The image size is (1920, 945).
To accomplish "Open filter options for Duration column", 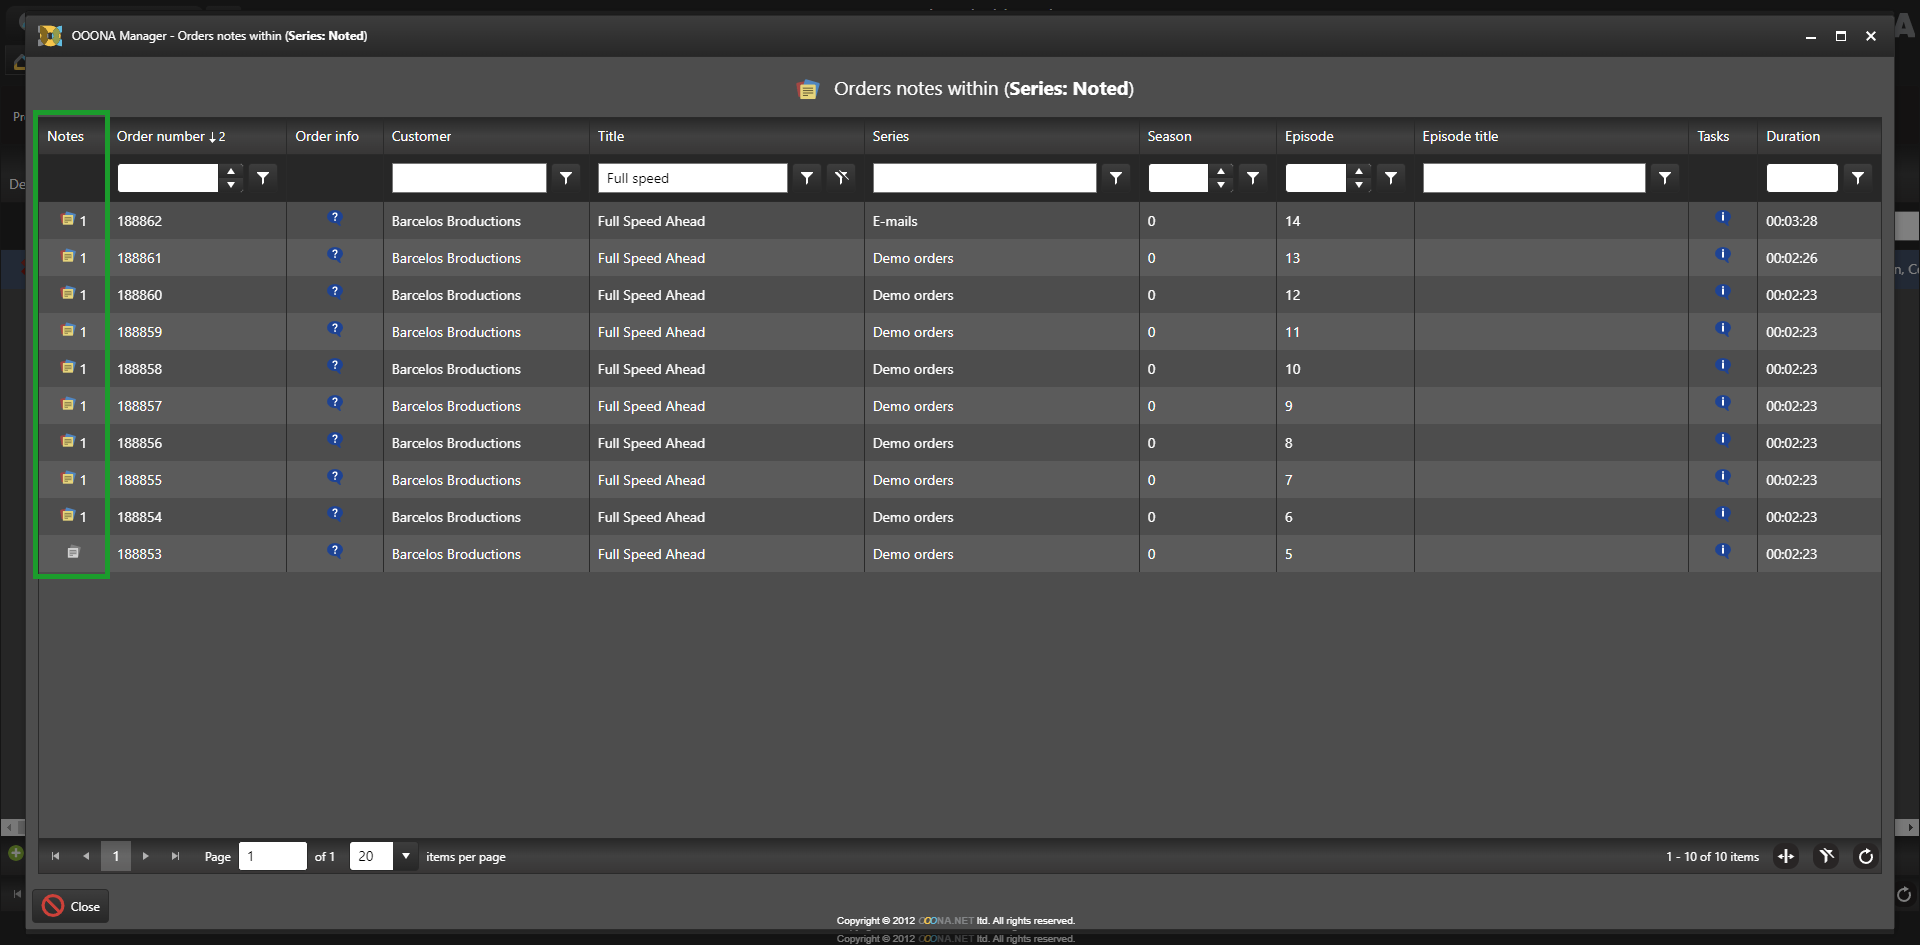I will pyautogui.click(x=1857, y=178).
